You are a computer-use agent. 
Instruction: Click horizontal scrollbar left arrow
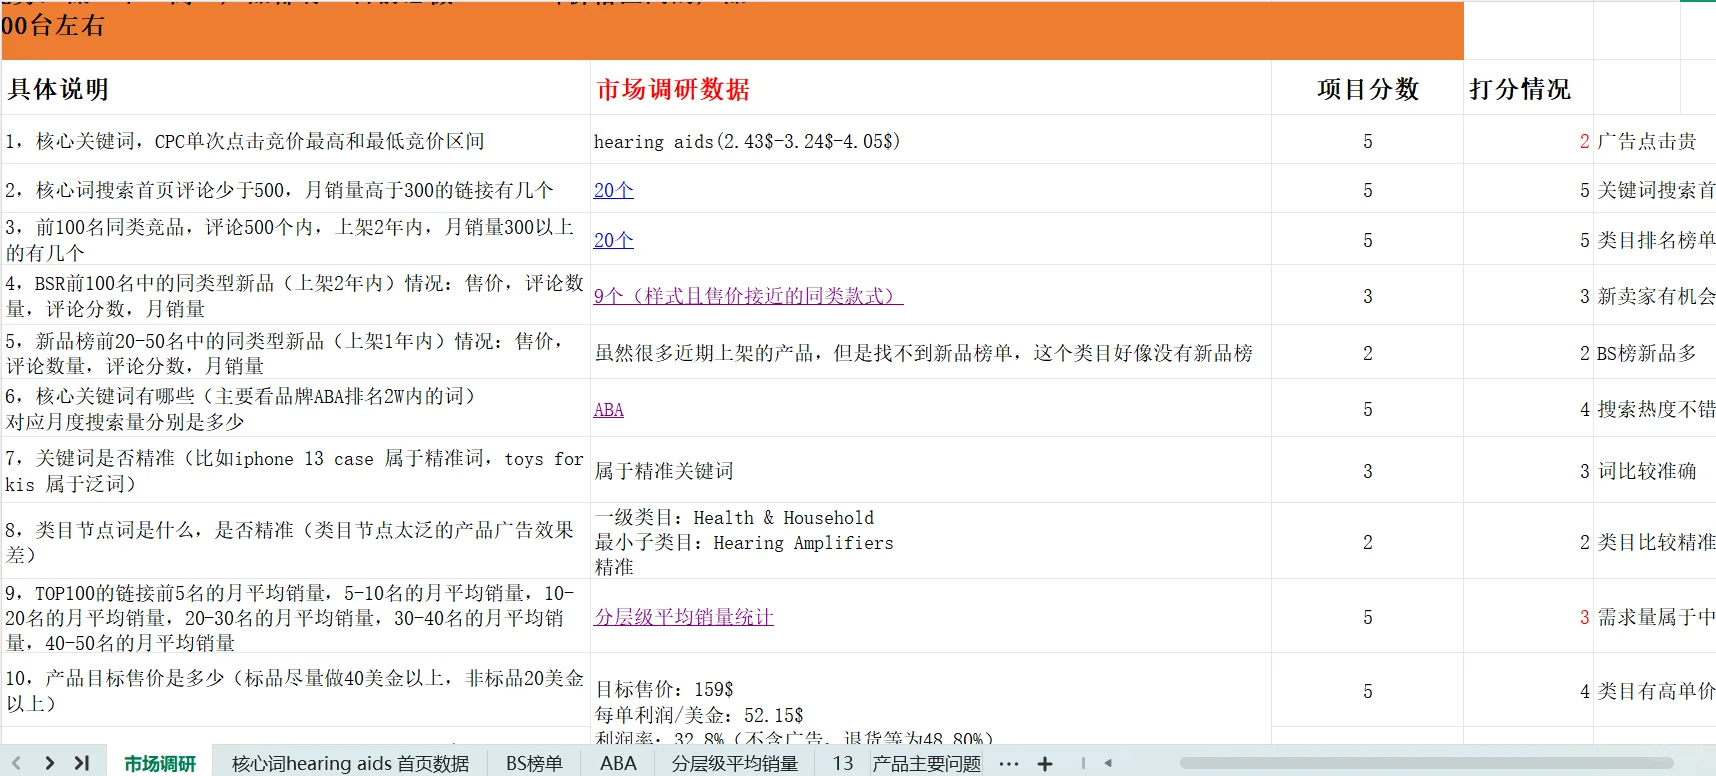coord(1108,763)
